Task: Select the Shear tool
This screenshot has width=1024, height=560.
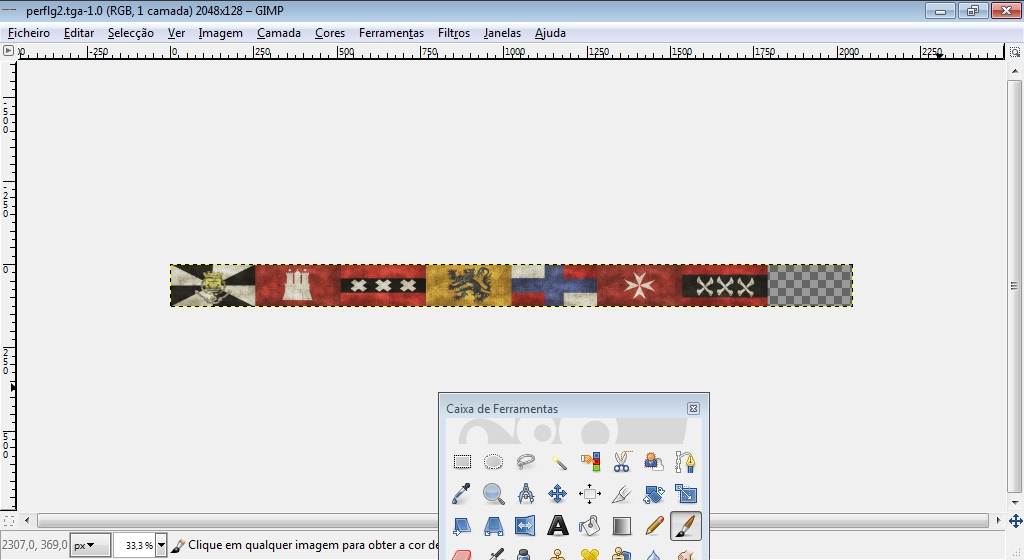Action: (x=462, y=526)
